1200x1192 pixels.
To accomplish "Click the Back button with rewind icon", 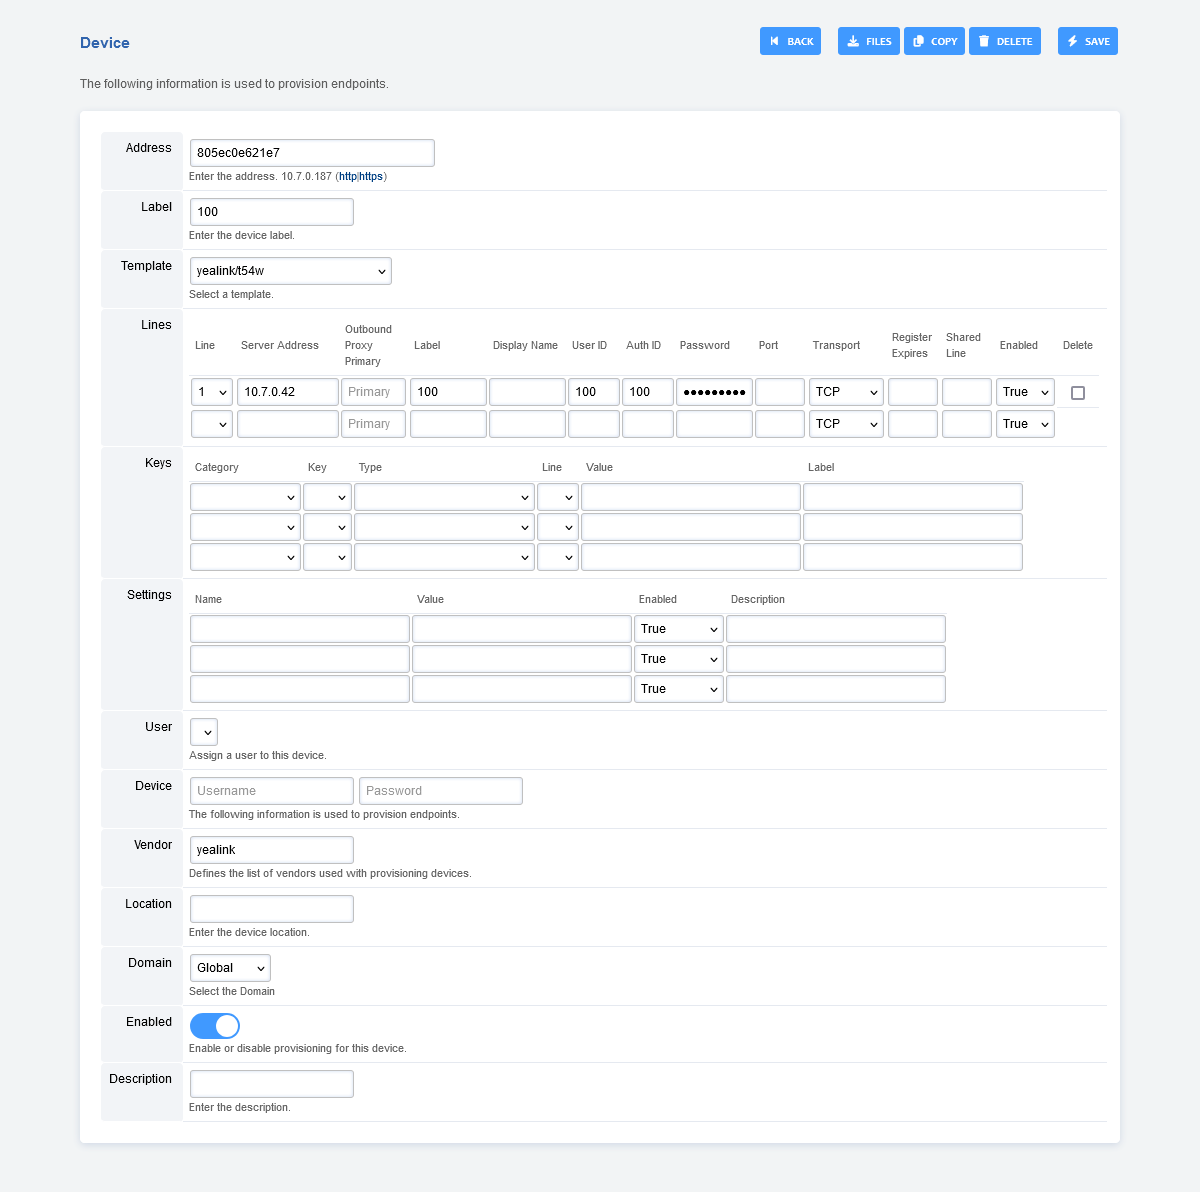I will click(x=790, y=41).
